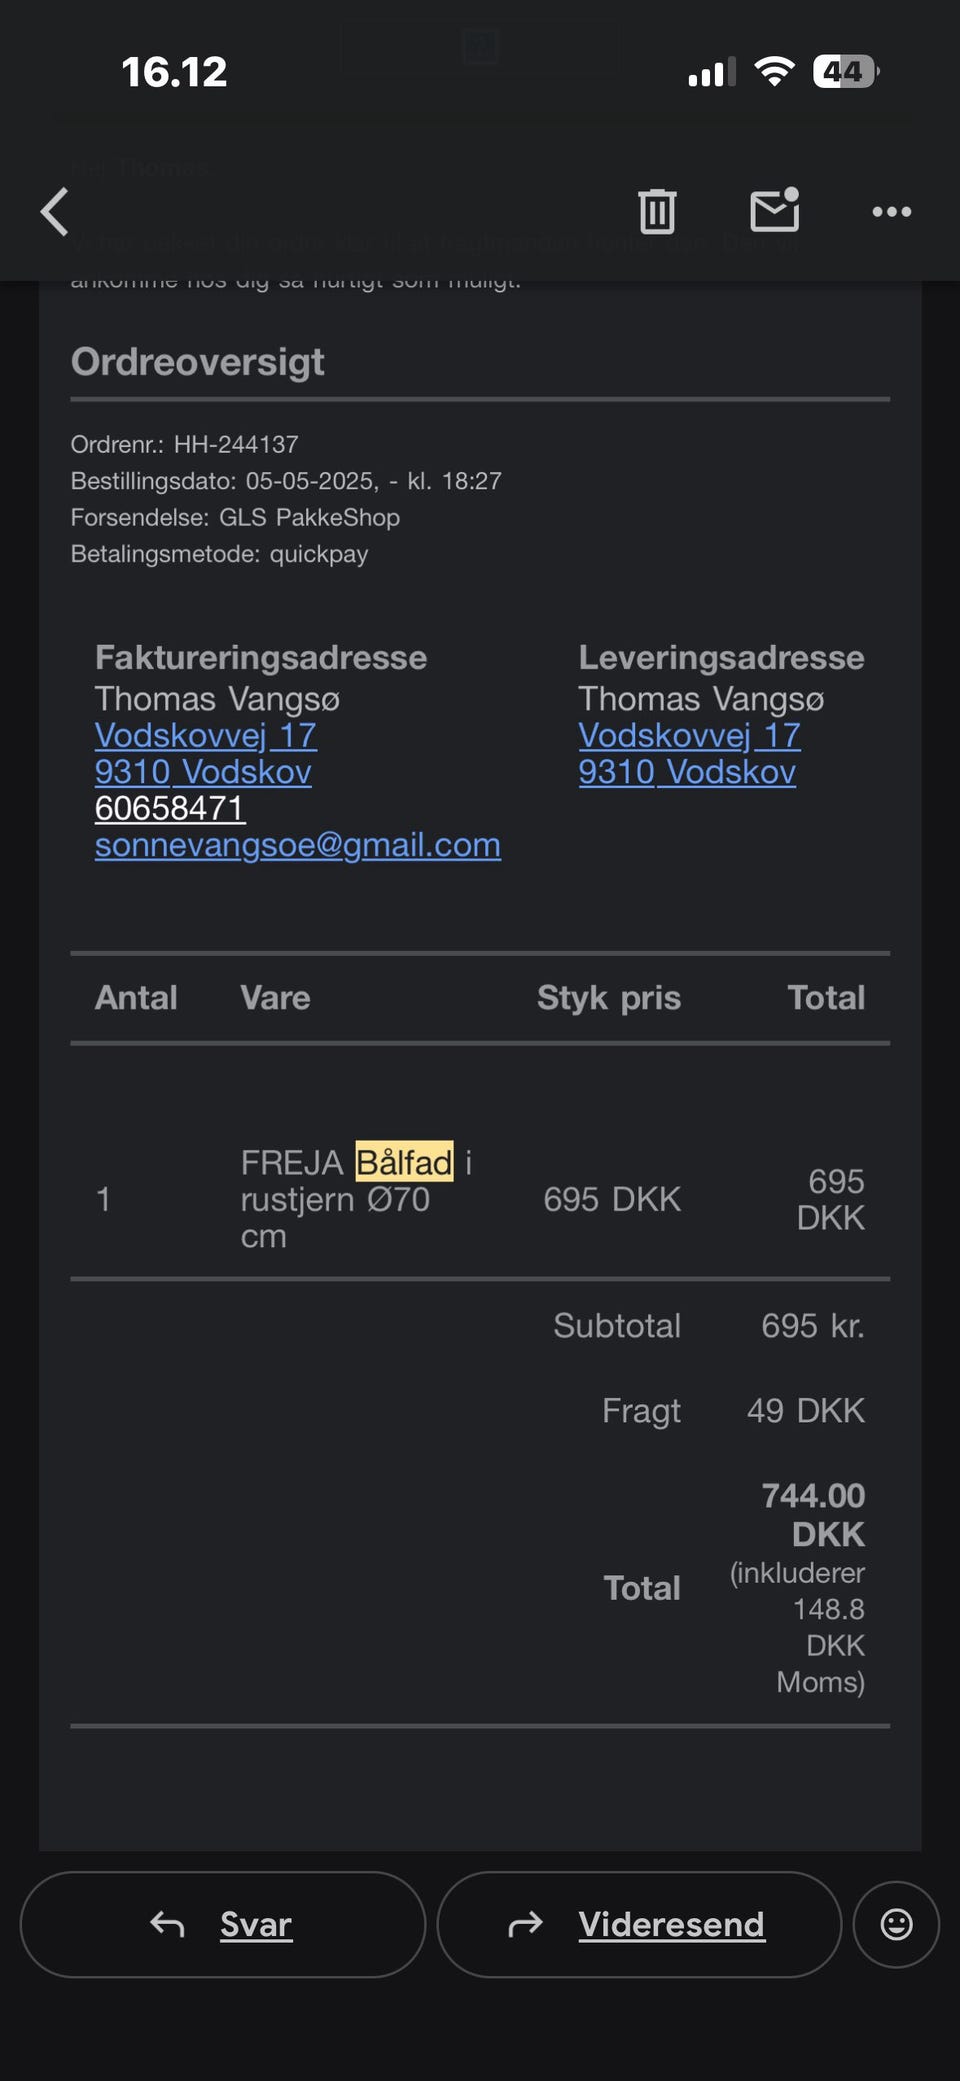Tap the reply arrow icon in Svar

point(167,1924)
